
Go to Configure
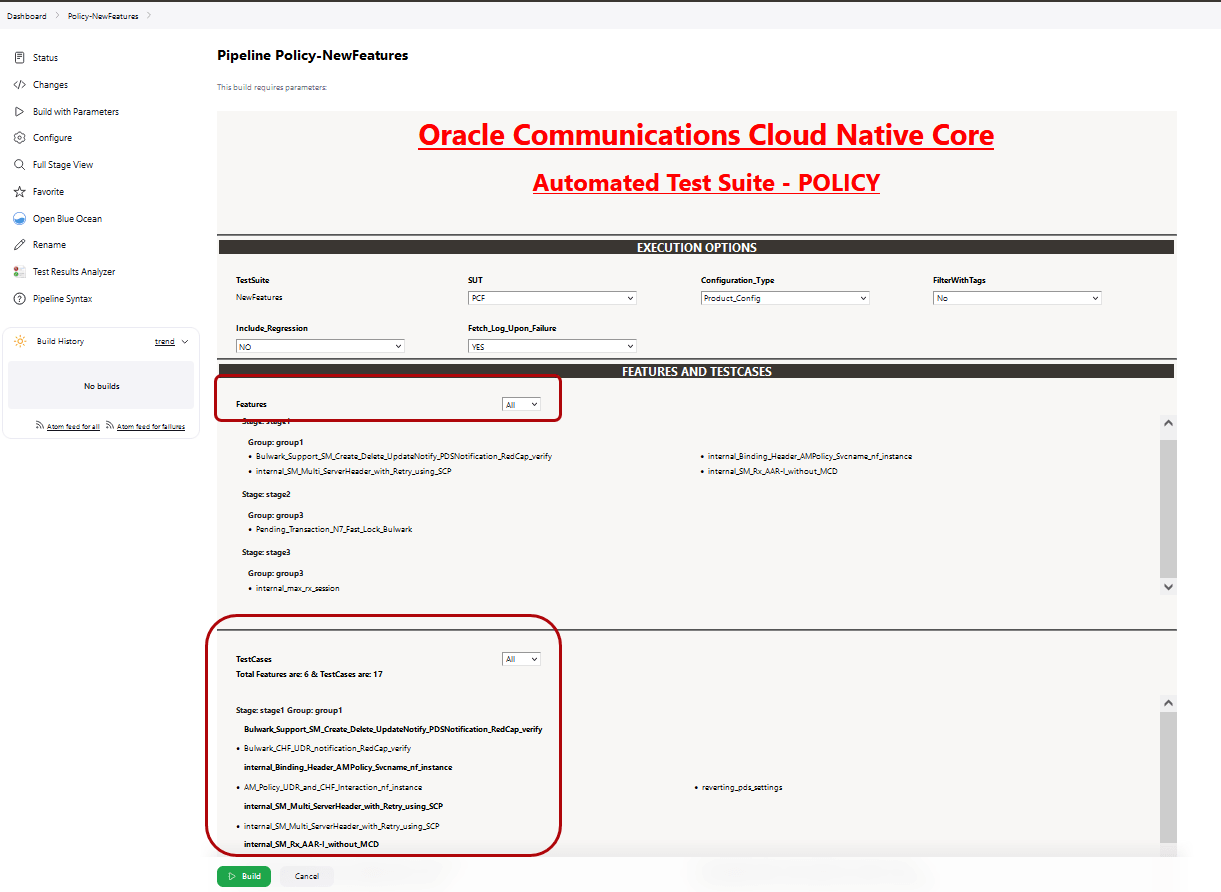tap(52, 138)
